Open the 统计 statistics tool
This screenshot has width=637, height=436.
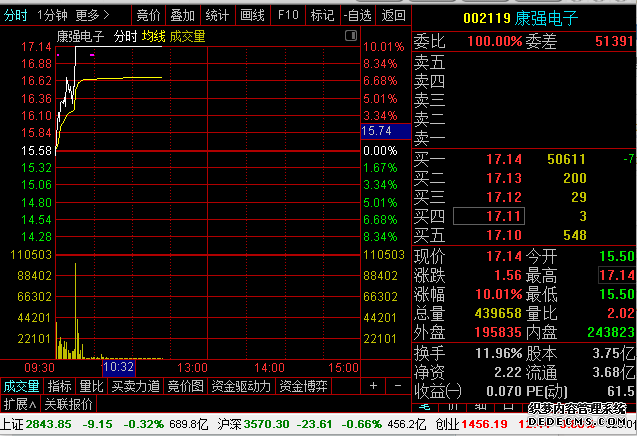pos(217,15)
